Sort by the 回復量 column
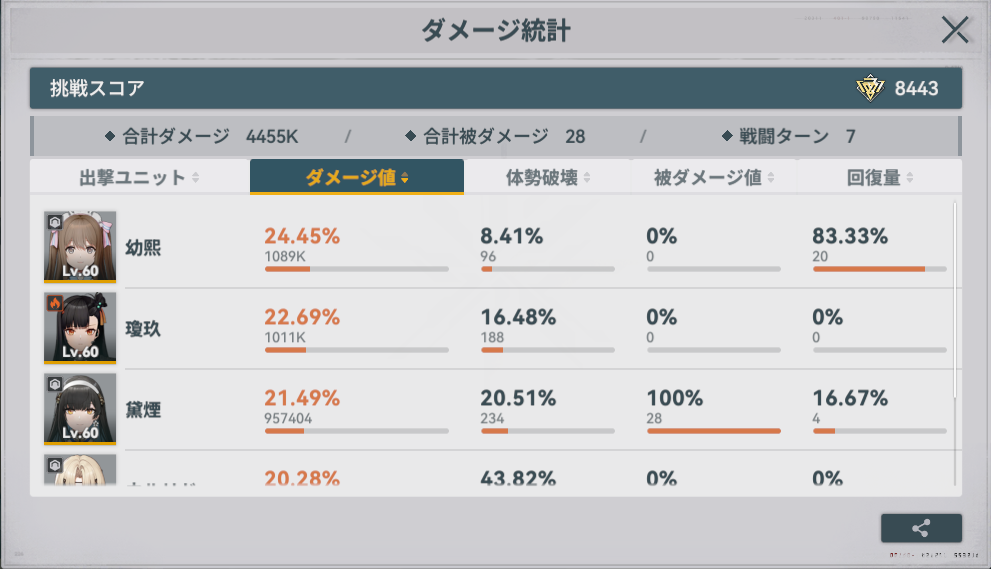Screen dimensions: 991x569 pos(880,178)
